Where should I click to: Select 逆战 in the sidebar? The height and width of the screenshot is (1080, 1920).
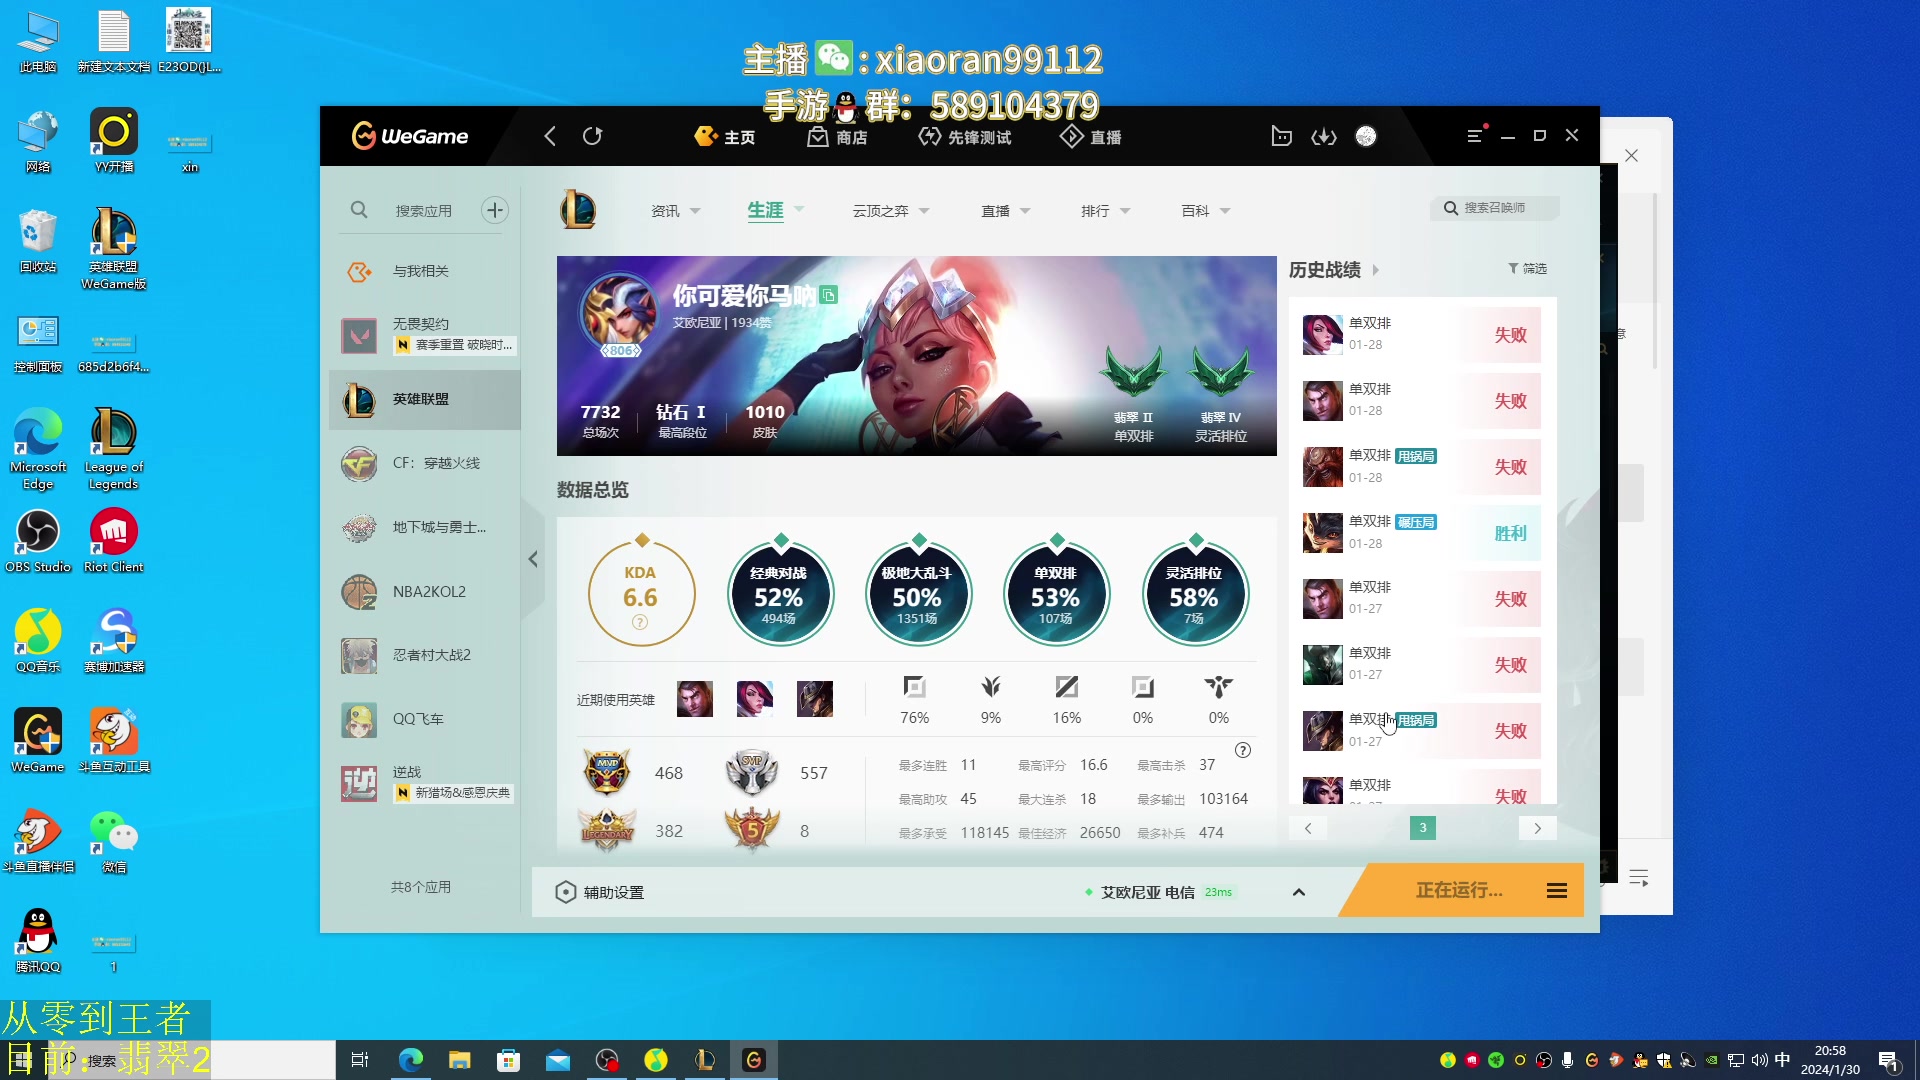pos(425,783)
